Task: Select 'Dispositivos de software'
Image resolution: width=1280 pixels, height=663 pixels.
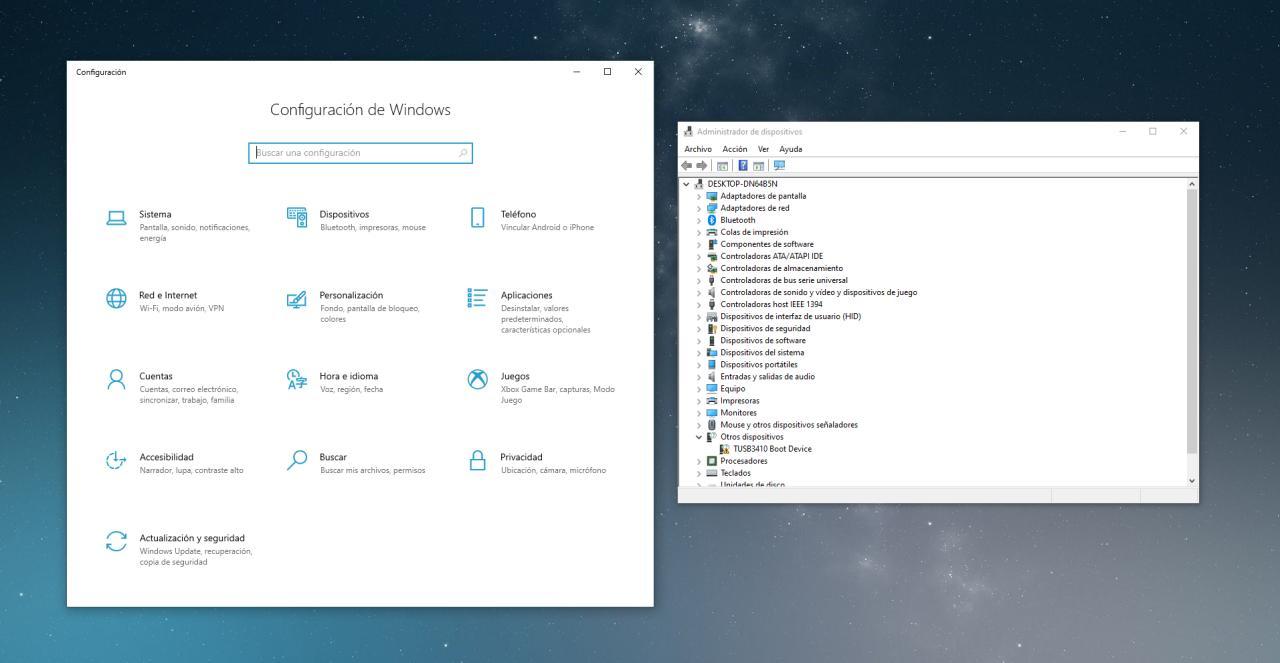Action: tap(763, 340)
